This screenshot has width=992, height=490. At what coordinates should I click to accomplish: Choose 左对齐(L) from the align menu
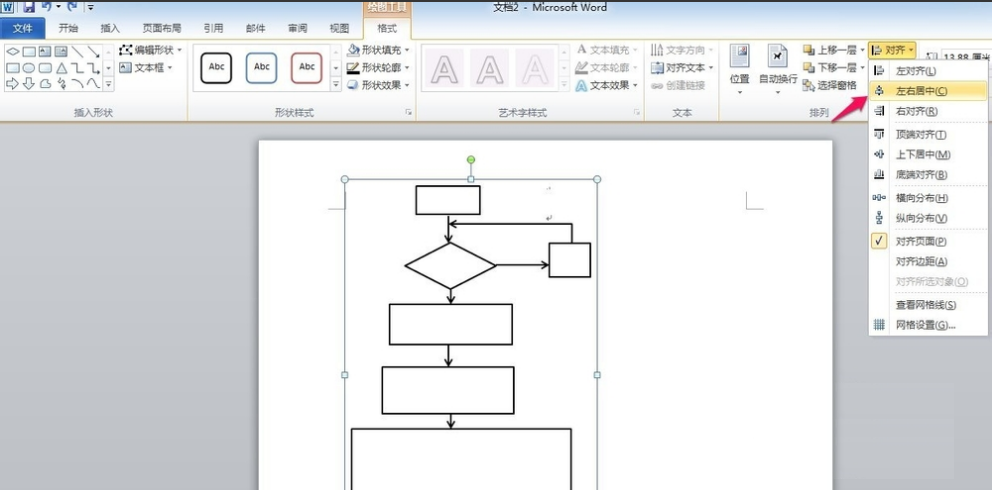click(928, 71)
